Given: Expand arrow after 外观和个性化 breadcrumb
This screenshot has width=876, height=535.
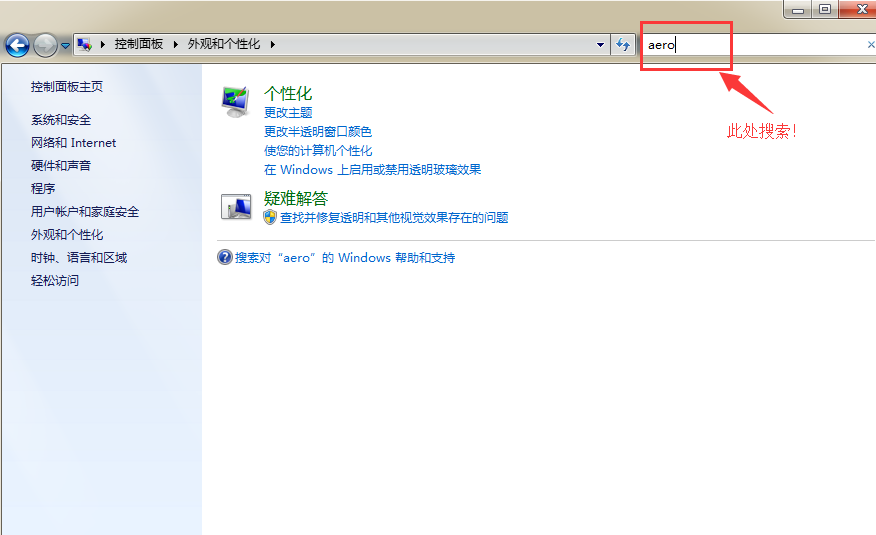Looking at the screenshot, I should 273,44.
